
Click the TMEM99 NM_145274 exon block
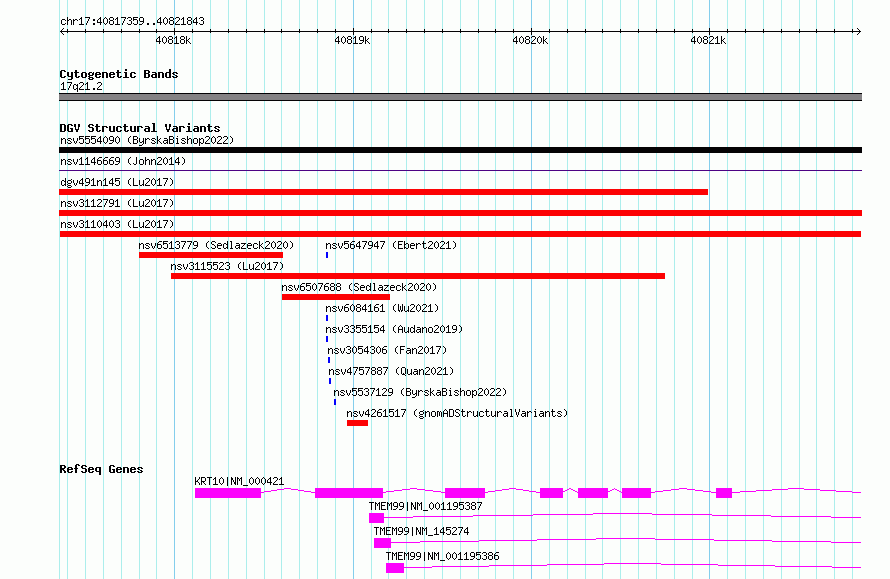383,543
